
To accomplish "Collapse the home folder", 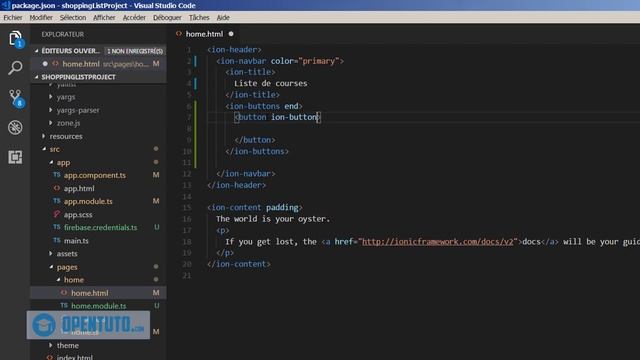I will 58,280.
